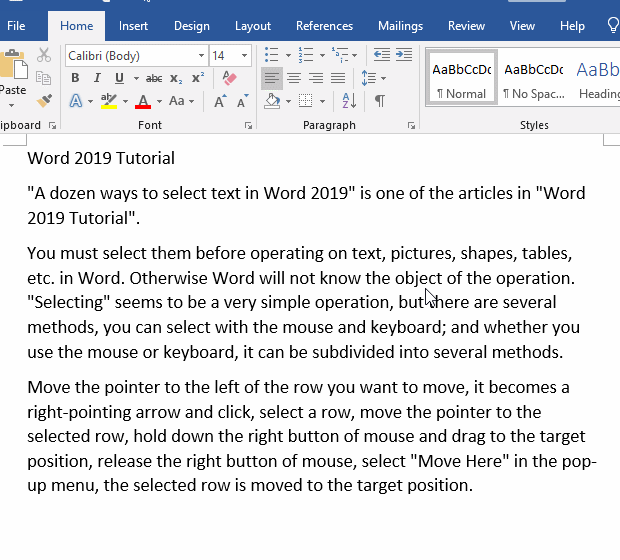Decrease paragraph indent
The image size is (620, 560).
click(382, 55)
